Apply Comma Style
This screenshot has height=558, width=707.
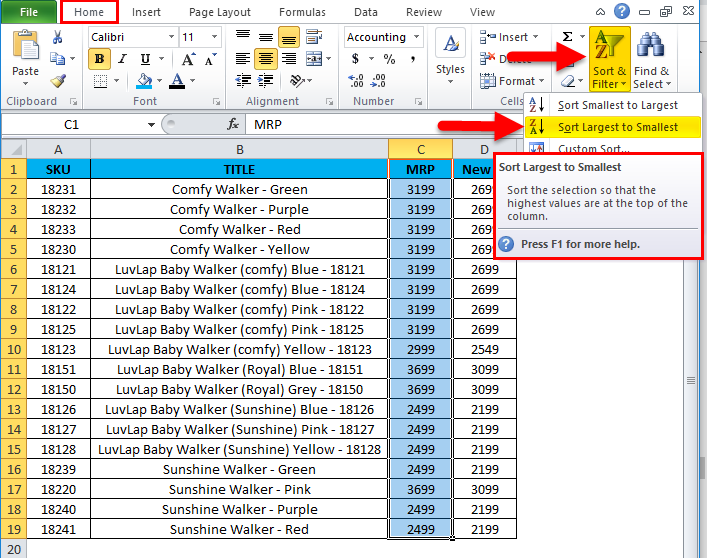(x=413, y=59)
